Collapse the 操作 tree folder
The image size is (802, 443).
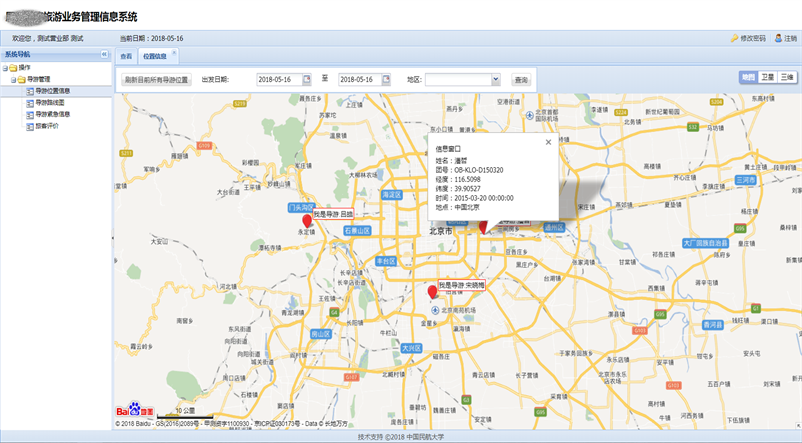point(5,67)
